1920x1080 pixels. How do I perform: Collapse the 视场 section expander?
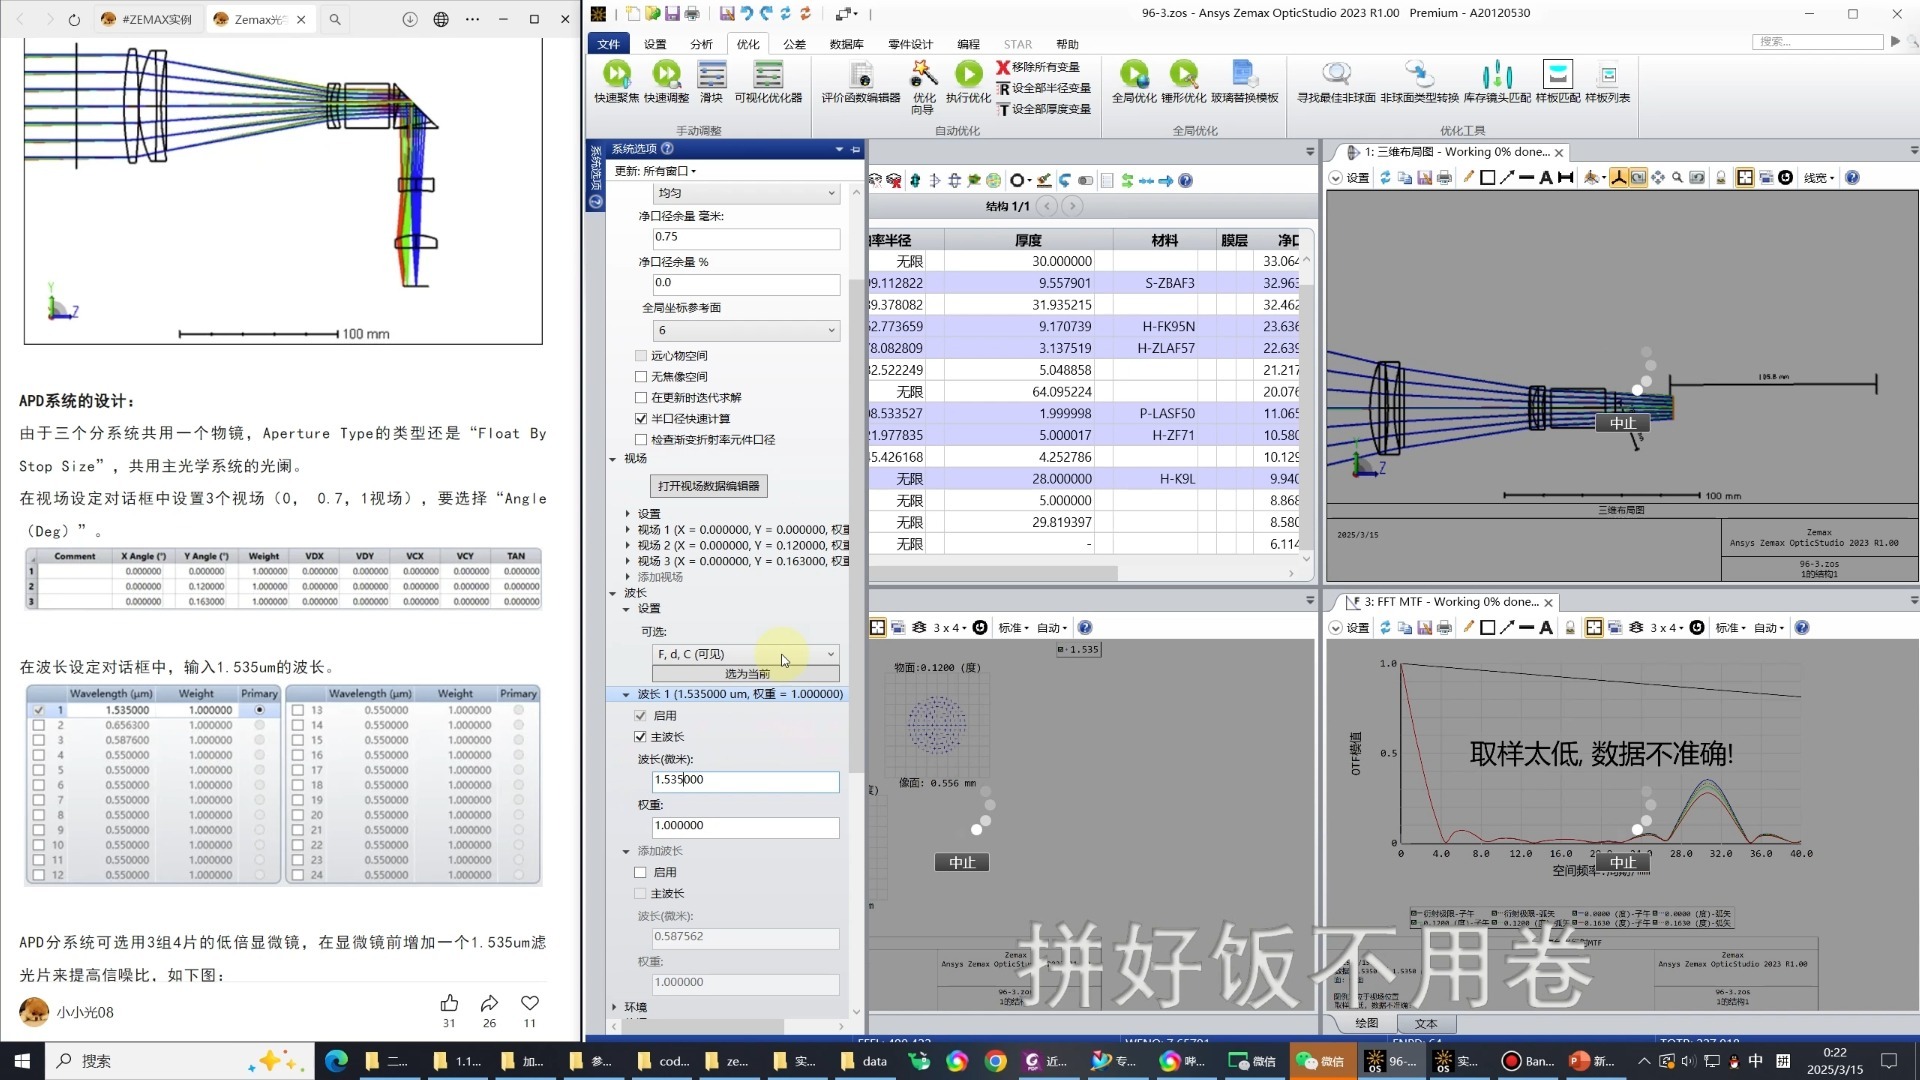point(614,459)
